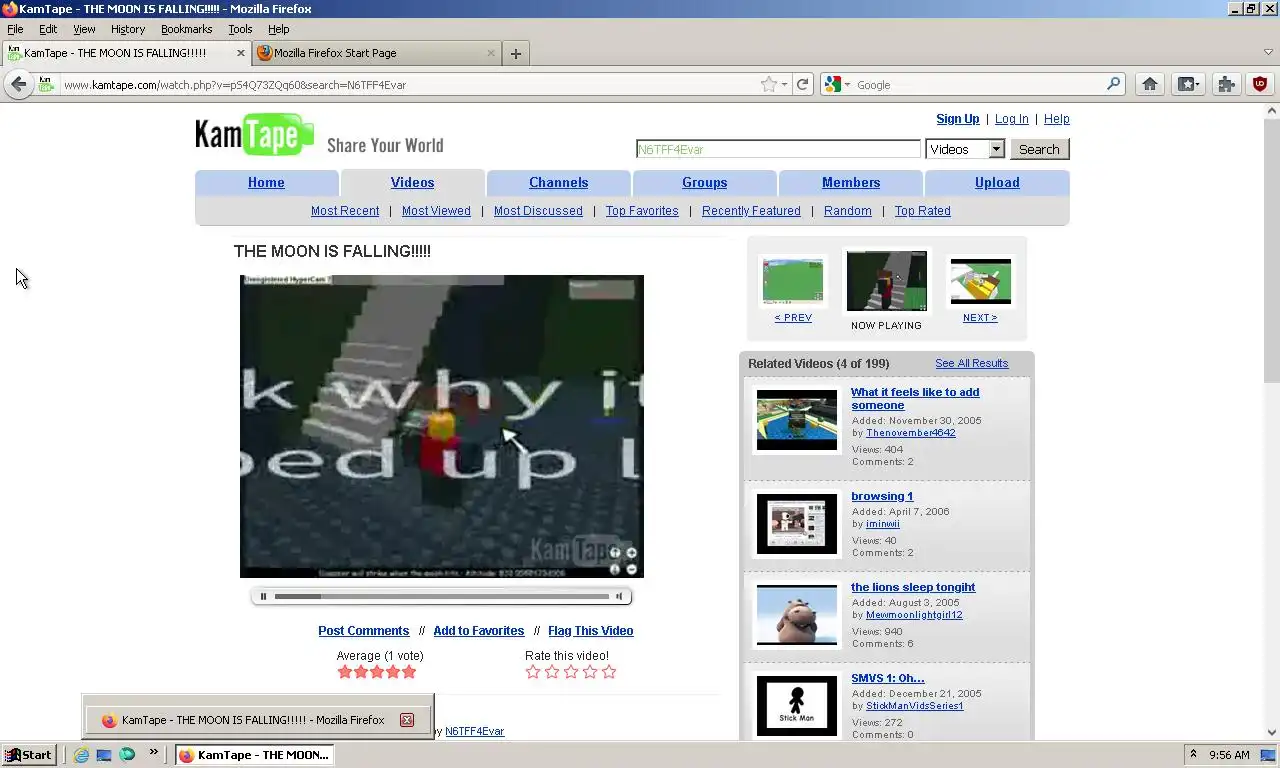This screenshot has width=1280, height=768.
Task: Click the Sign Up link
Action: 958,119
